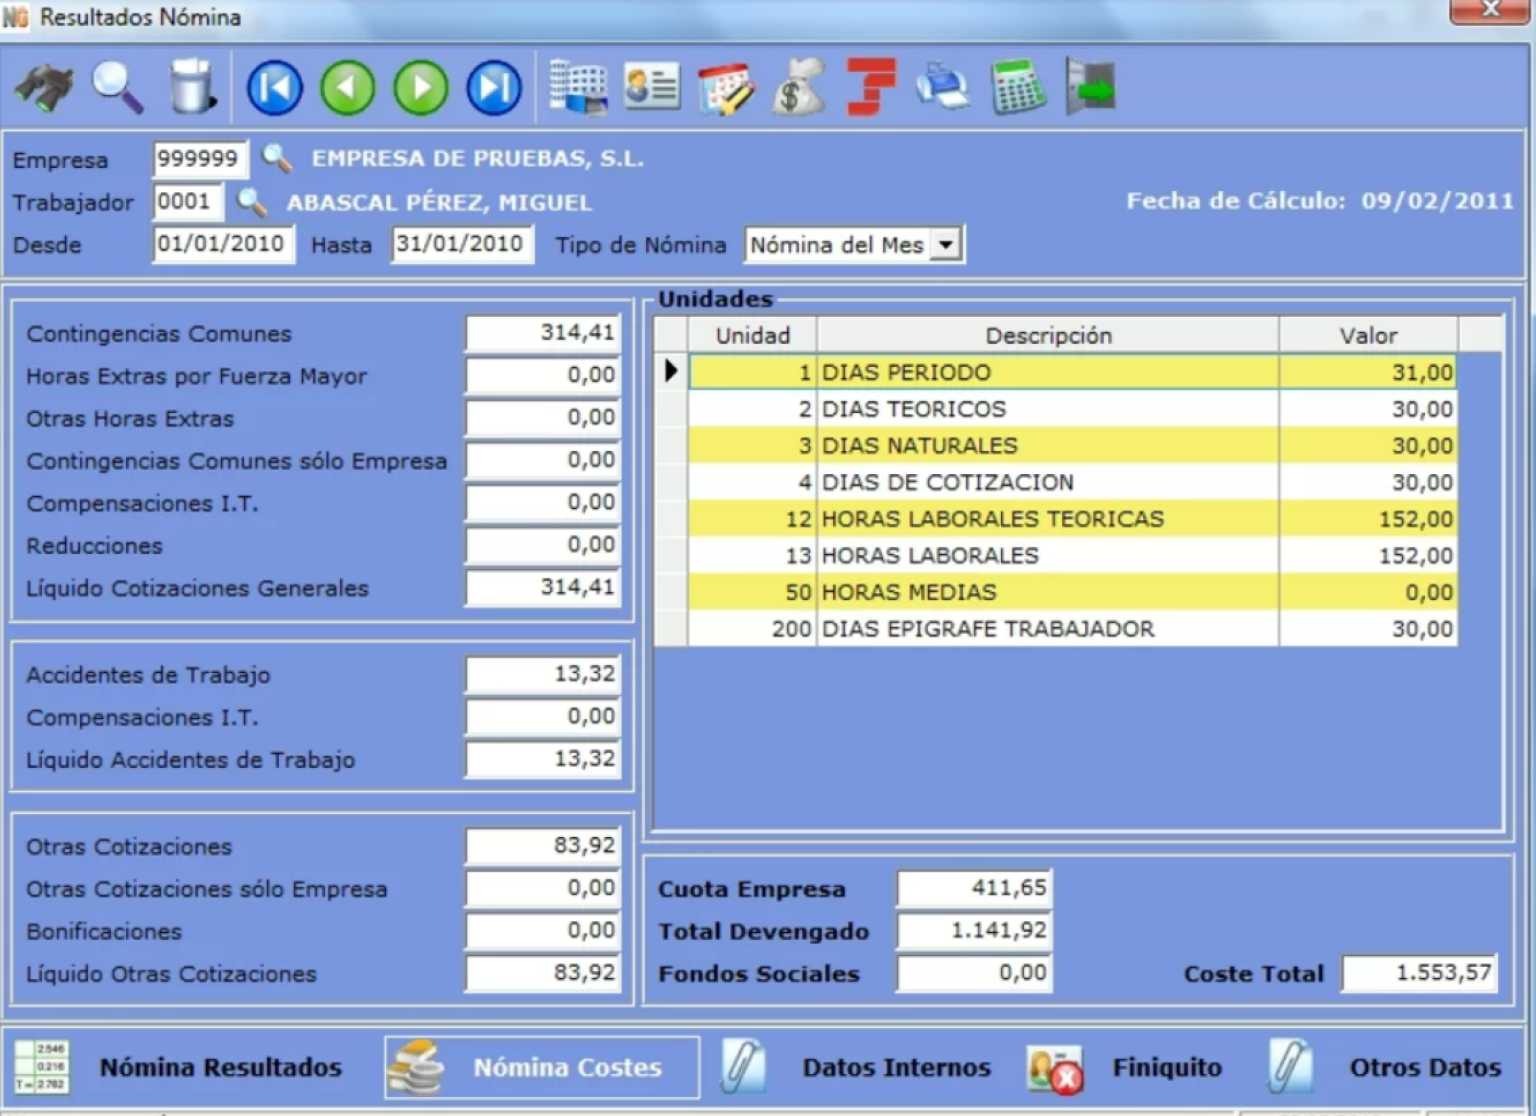This screenshot has width=1536, height=1116.
Task: Click magnifier lookup next to Trabajador code
Action: coord(251,202)
